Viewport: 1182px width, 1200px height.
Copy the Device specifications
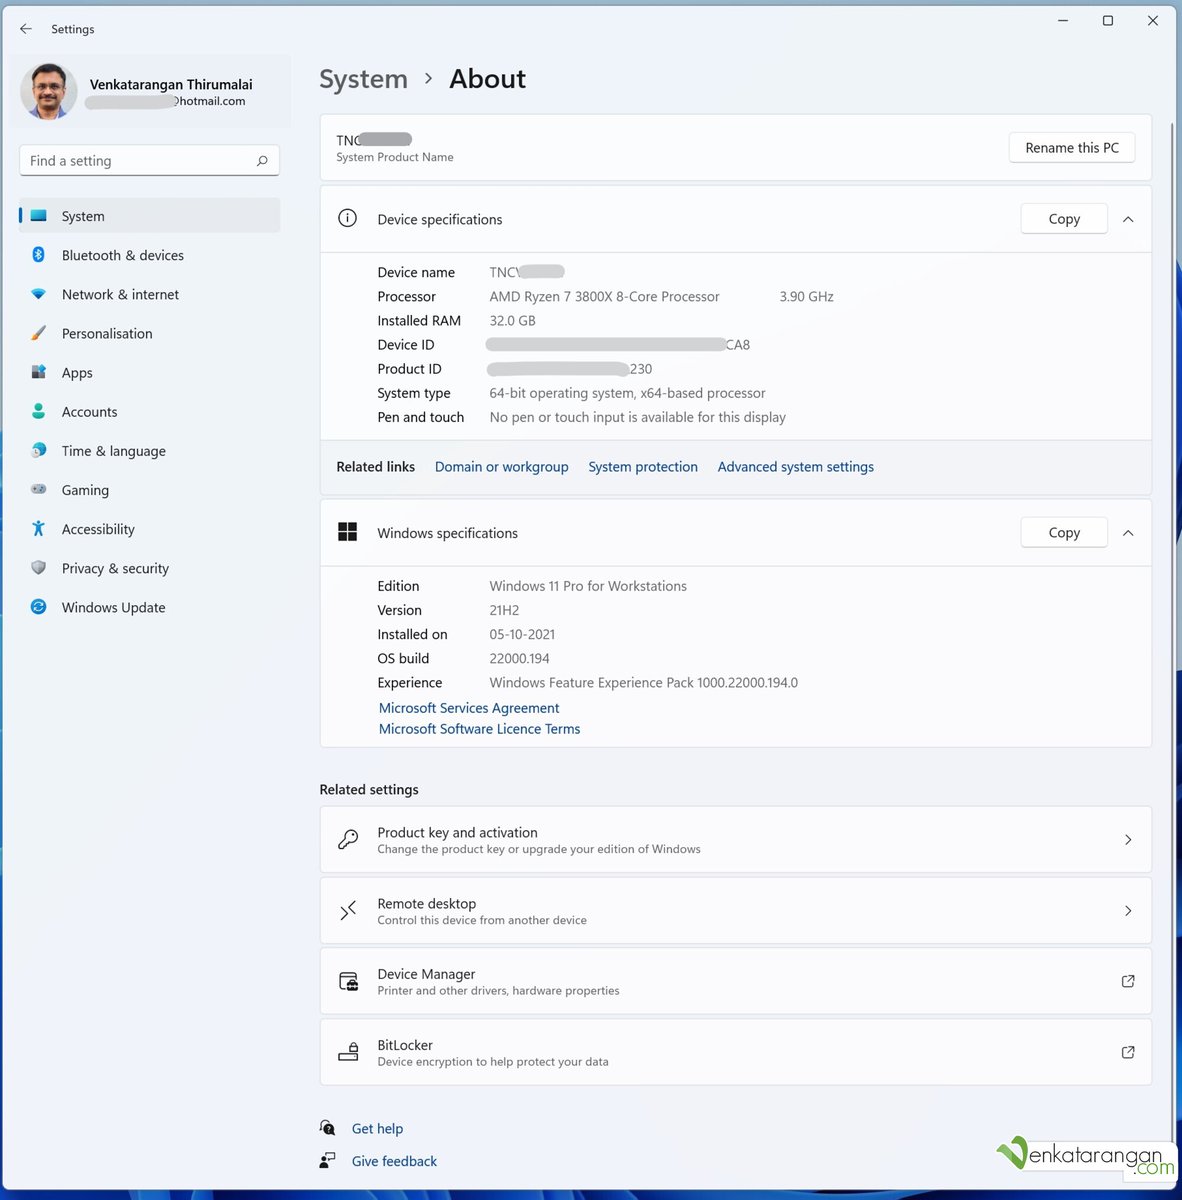(x=1064, y=219)
